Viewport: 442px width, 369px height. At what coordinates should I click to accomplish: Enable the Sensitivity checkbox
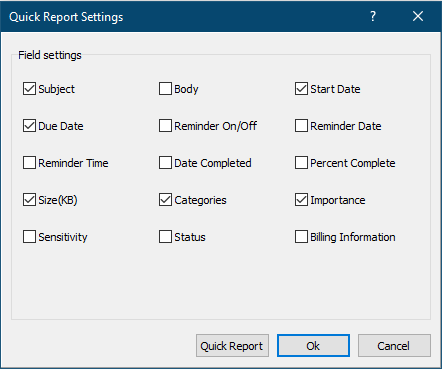click(29, 237)
